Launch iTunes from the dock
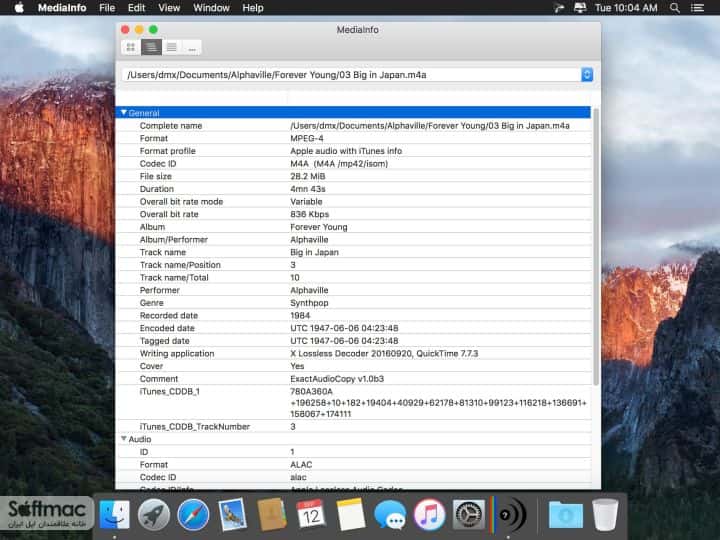 pos(429,514)
